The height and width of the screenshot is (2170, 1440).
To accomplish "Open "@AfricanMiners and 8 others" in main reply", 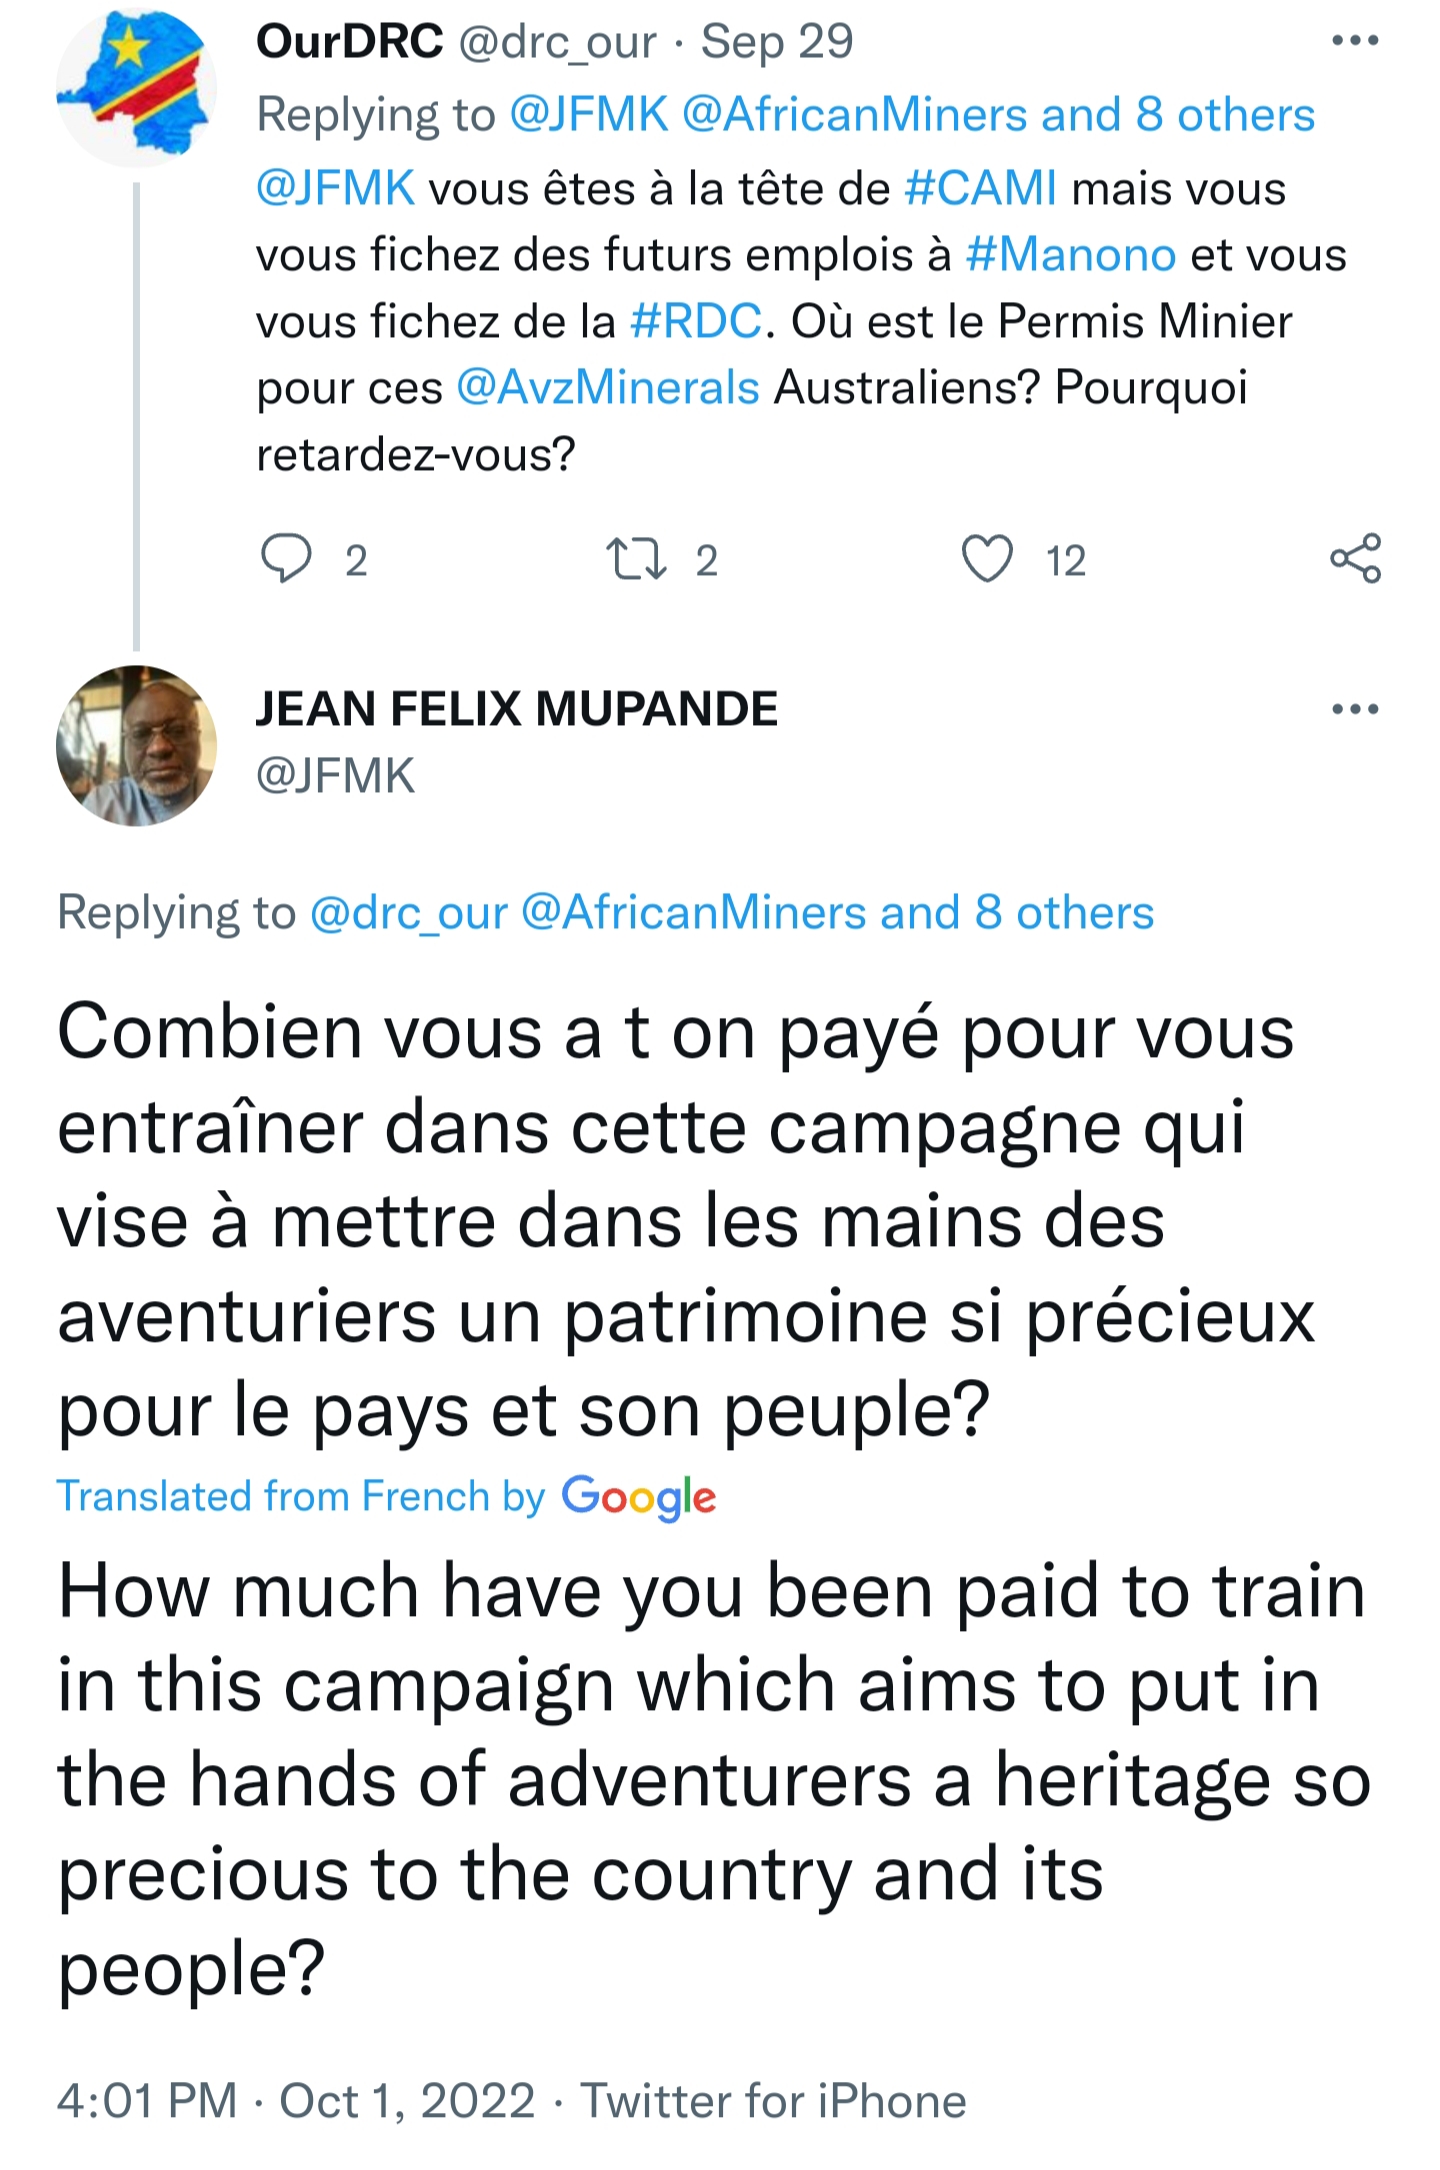I will pyautogui.click(x=837, y=912).
